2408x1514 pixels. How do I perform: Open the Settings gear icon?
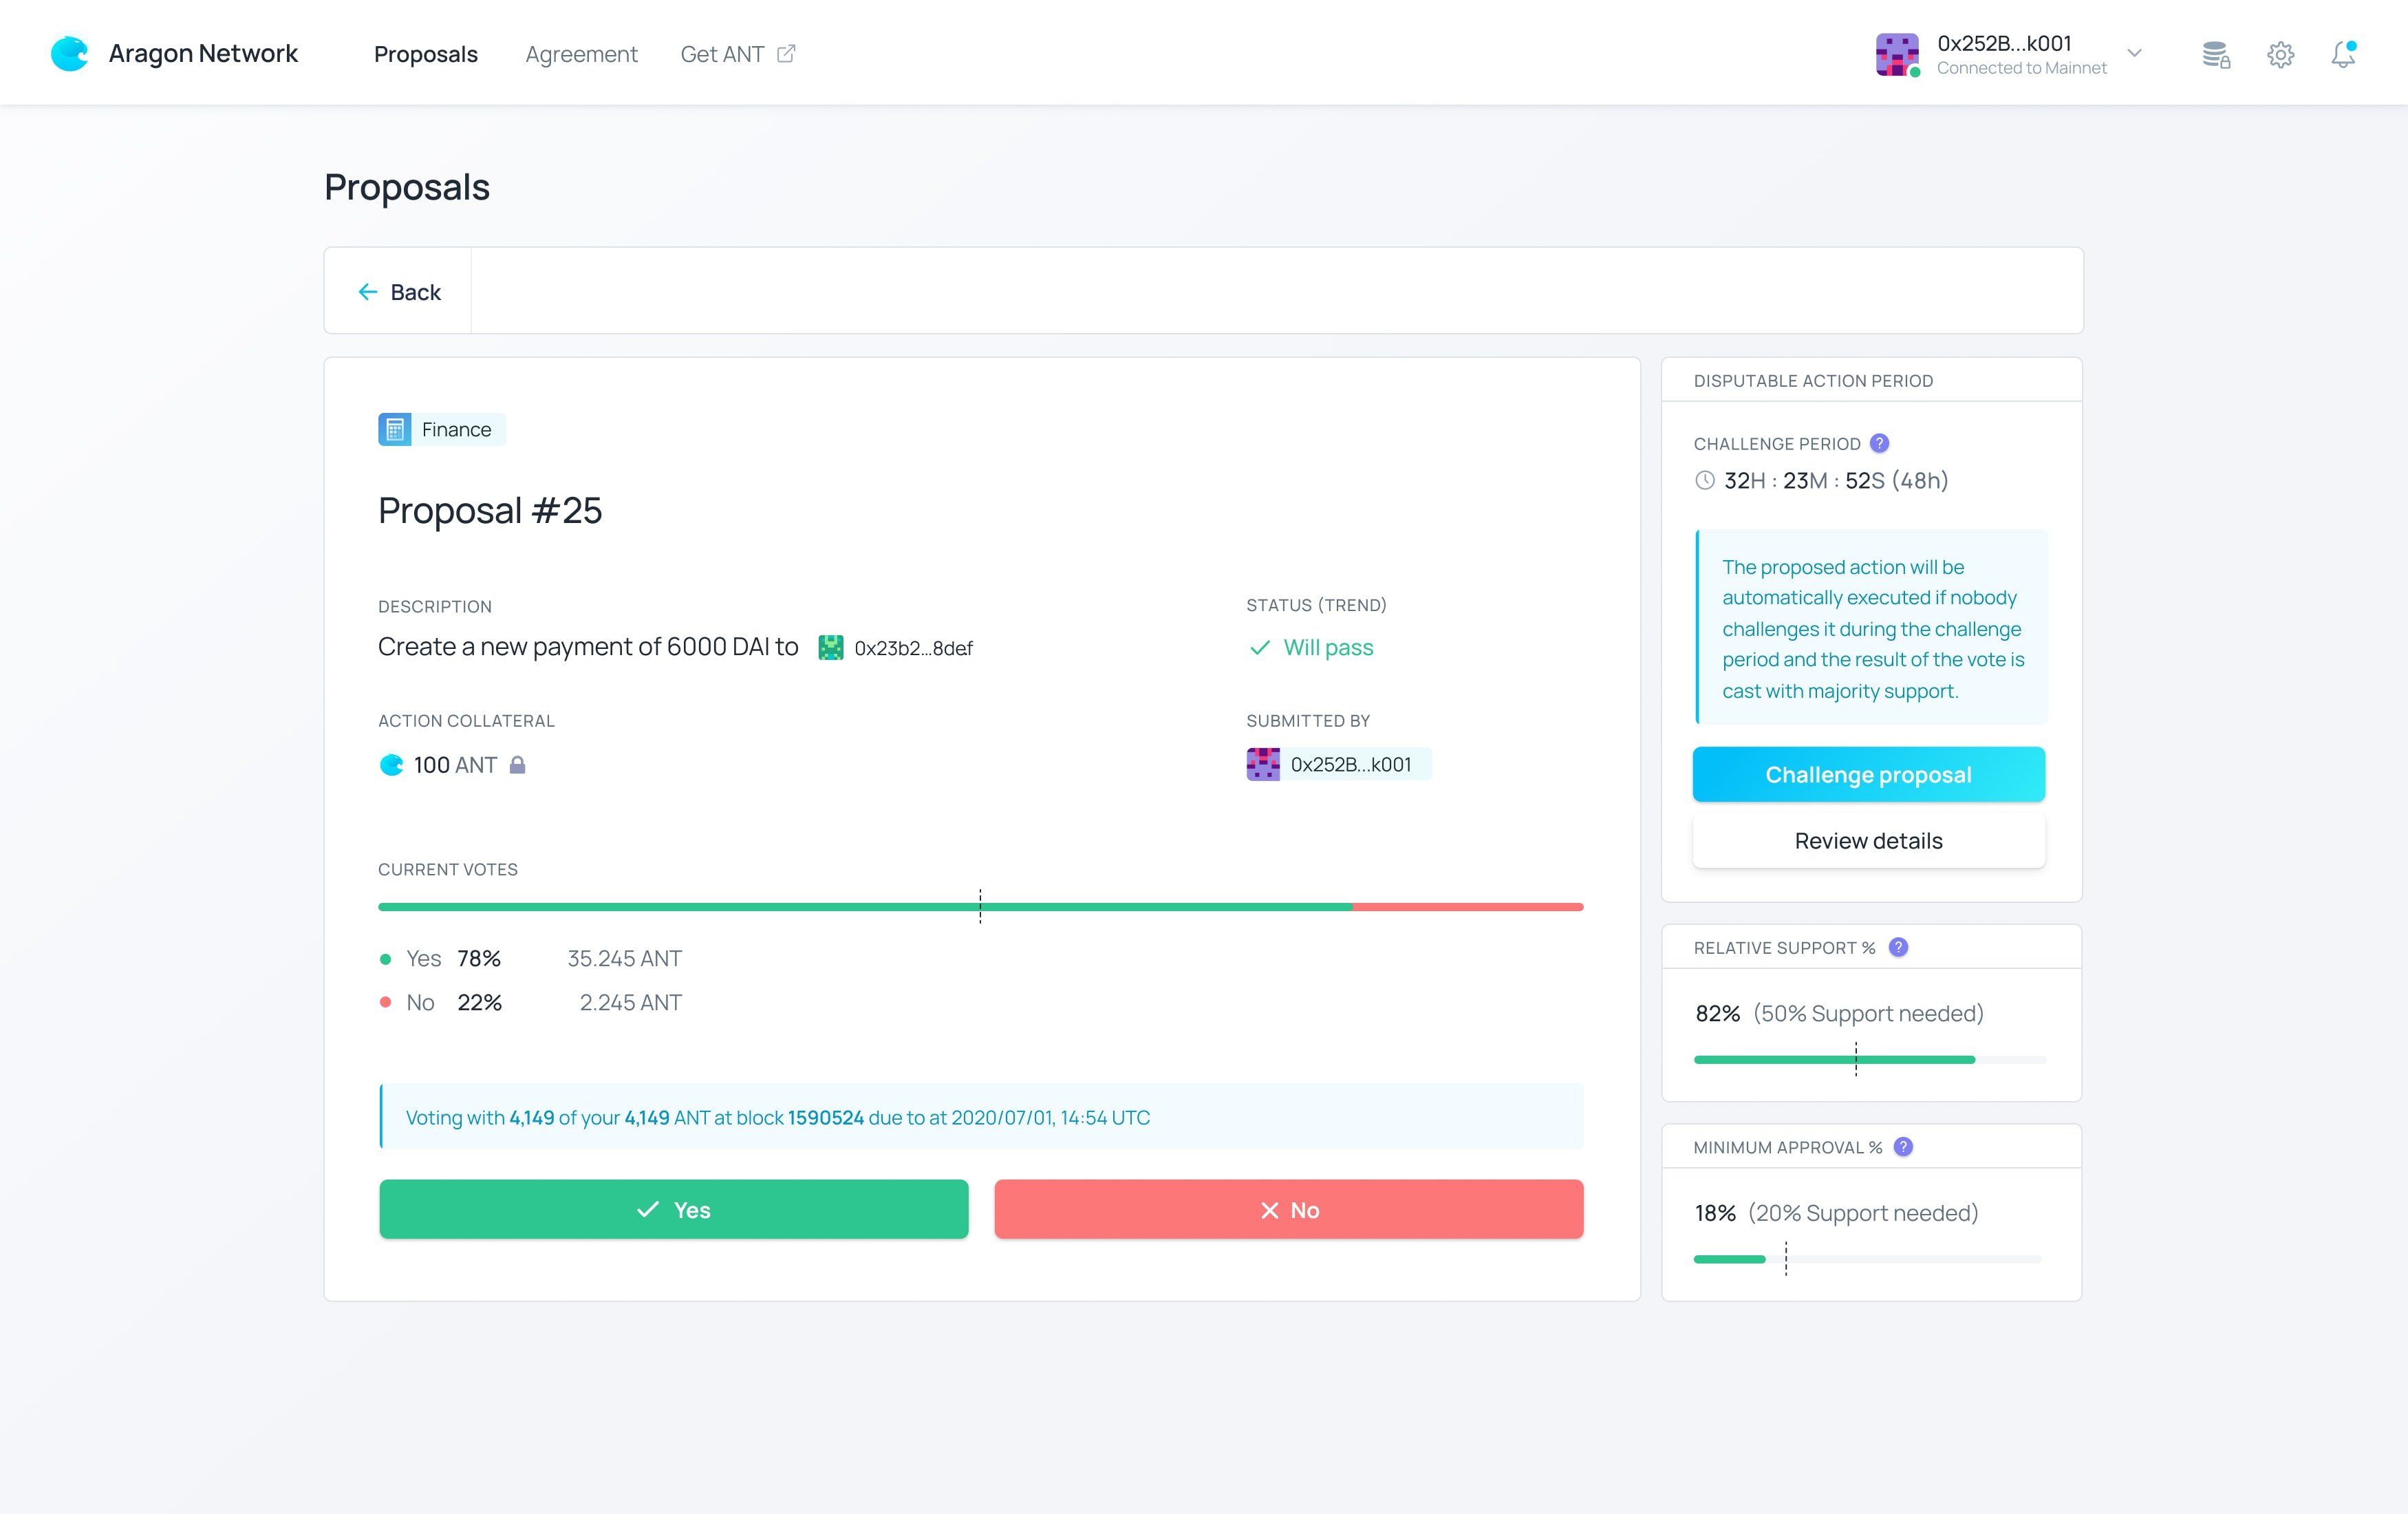[2280, 55]
